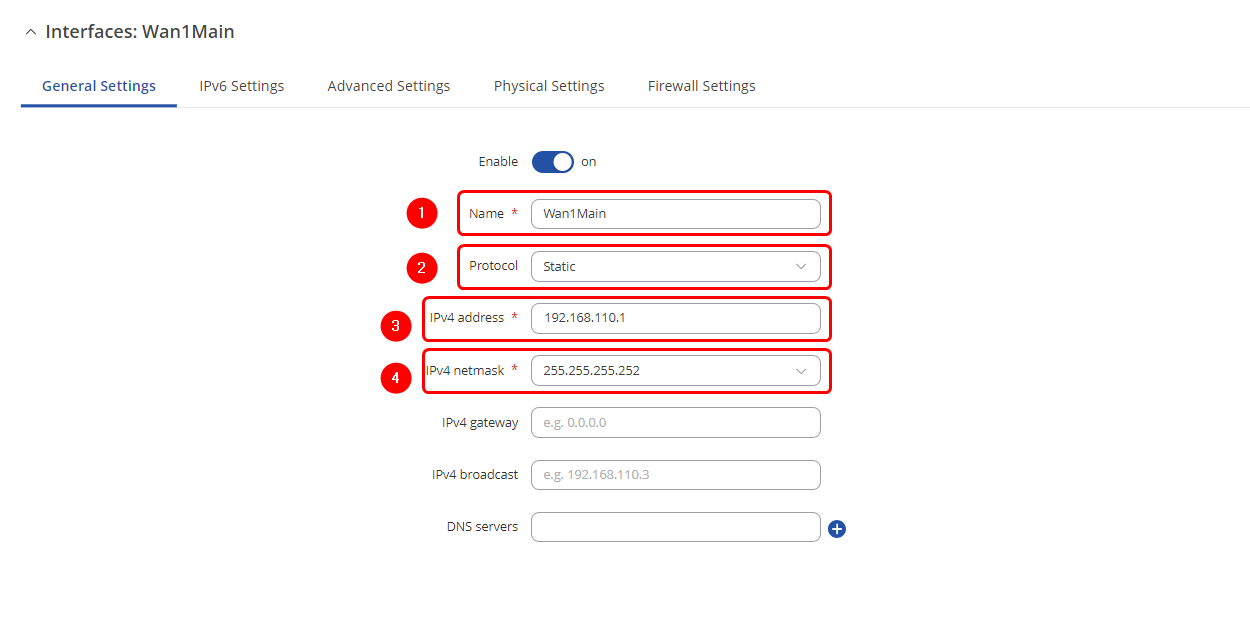
Task: Focus the IPv4 address field
Action: 675,319
